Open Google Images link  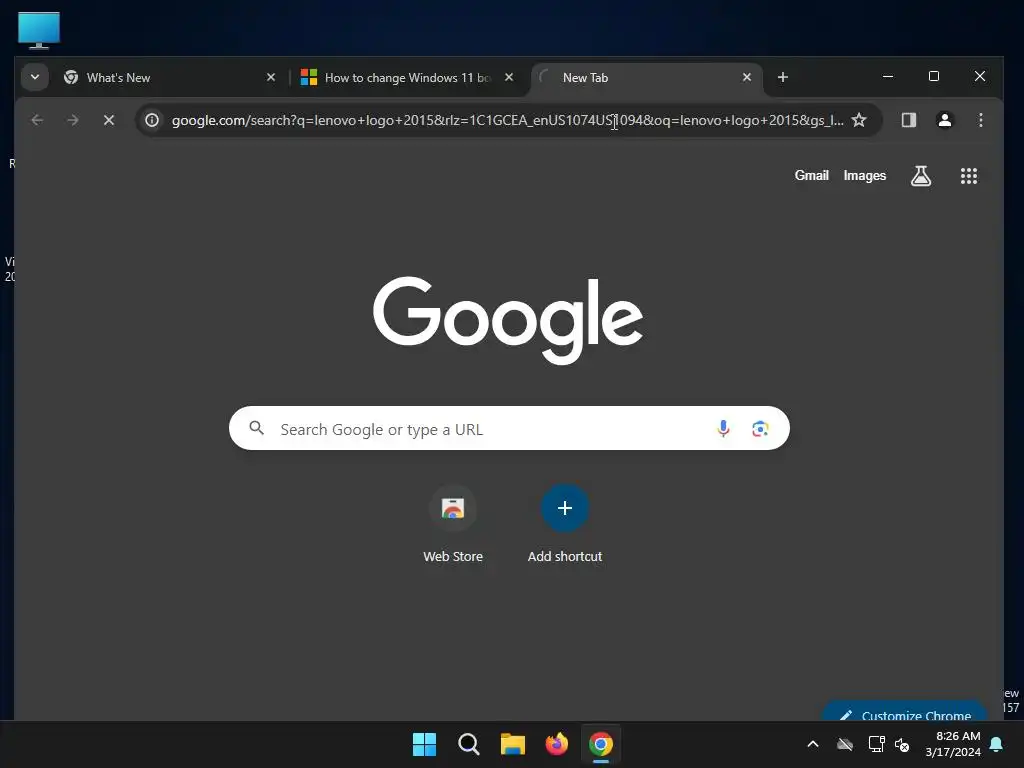[x=864, y=175]
